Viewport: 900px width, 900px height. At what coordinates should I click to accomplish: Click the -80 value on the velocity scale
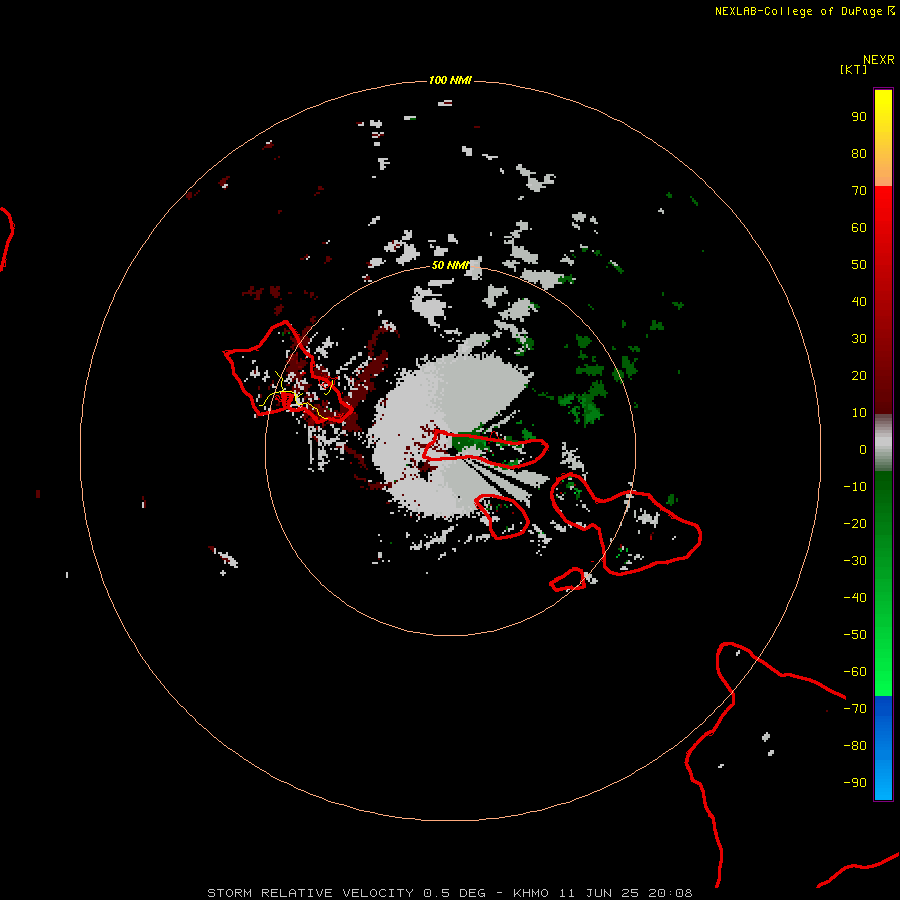pyautogui.click(x=855, y=746)
